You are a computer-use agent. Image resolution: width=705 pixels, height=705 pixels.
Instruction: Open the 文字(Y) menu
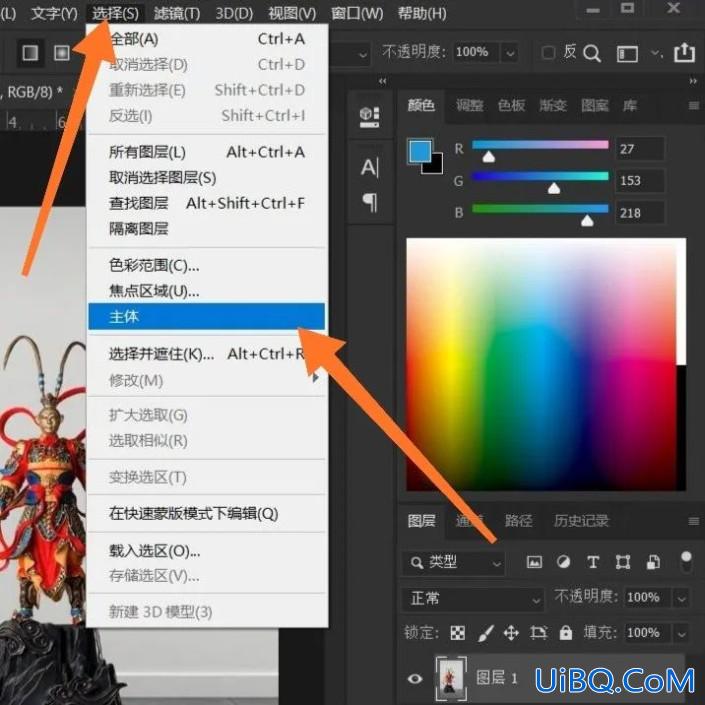click(x=54, y=13)
